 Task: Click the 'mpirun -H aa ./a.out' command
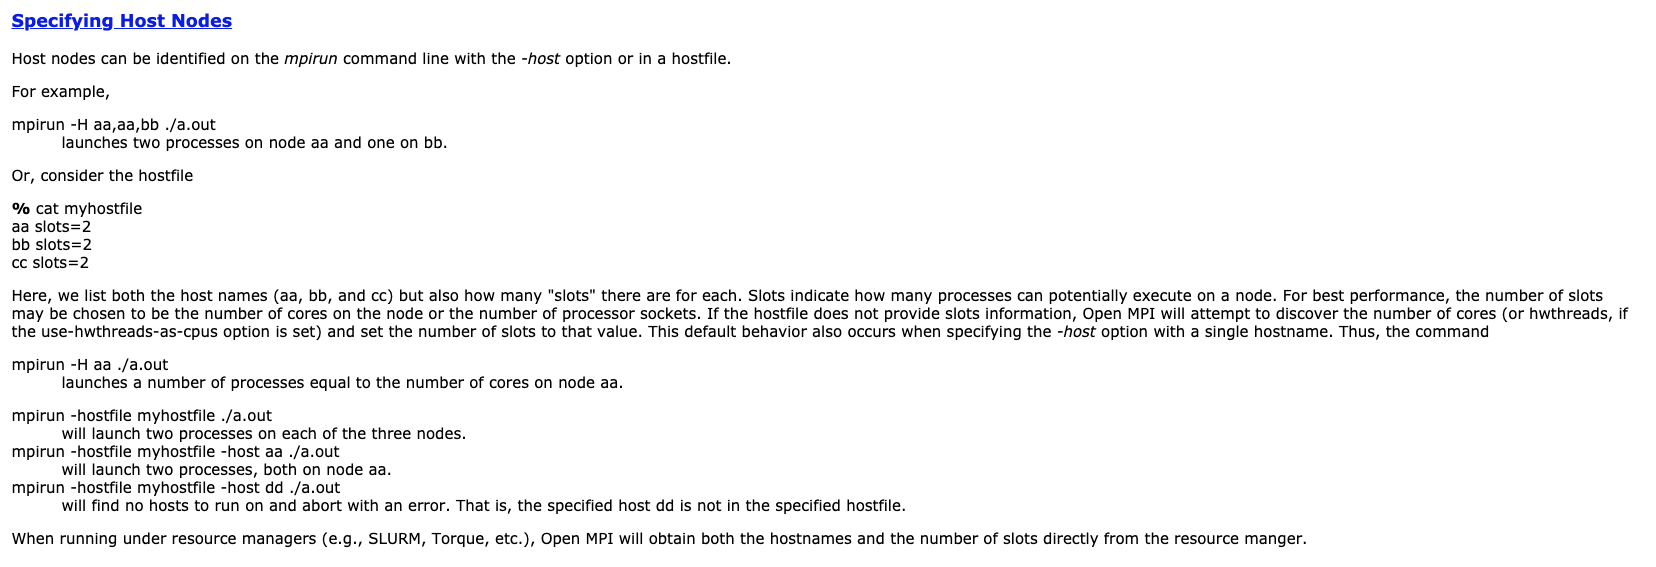point(90,365)
